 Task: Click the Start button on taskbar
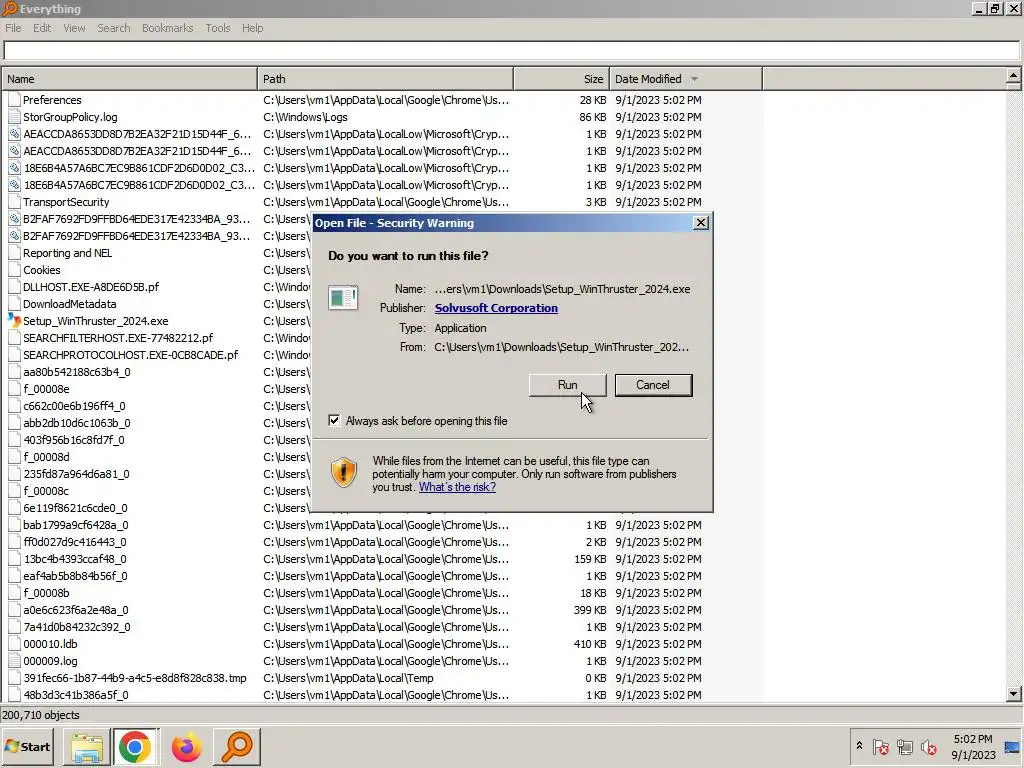[x=28, y=746]
